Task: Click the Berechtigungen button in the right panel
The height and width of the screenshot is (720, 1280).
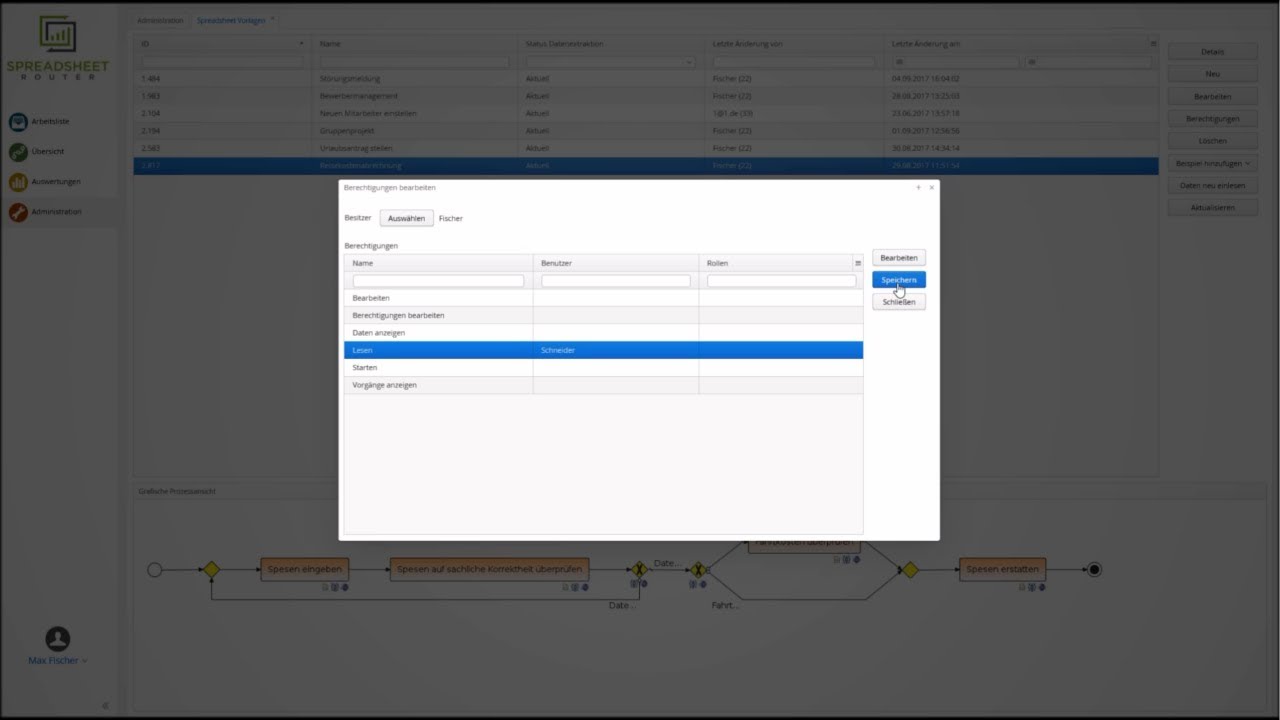Action: [1212, 119]
